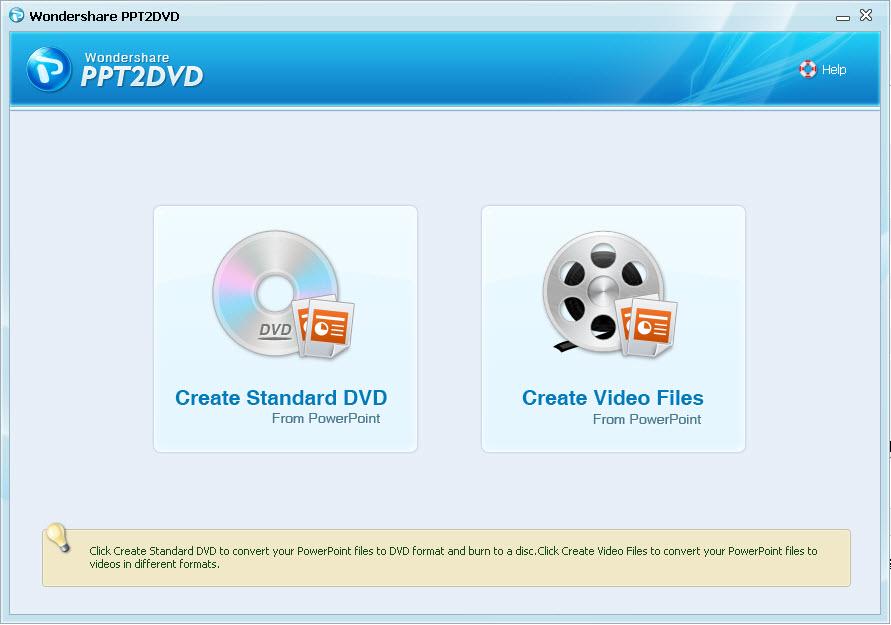
Task: Click the lightbulb tip icon
Action: [59, 538]
